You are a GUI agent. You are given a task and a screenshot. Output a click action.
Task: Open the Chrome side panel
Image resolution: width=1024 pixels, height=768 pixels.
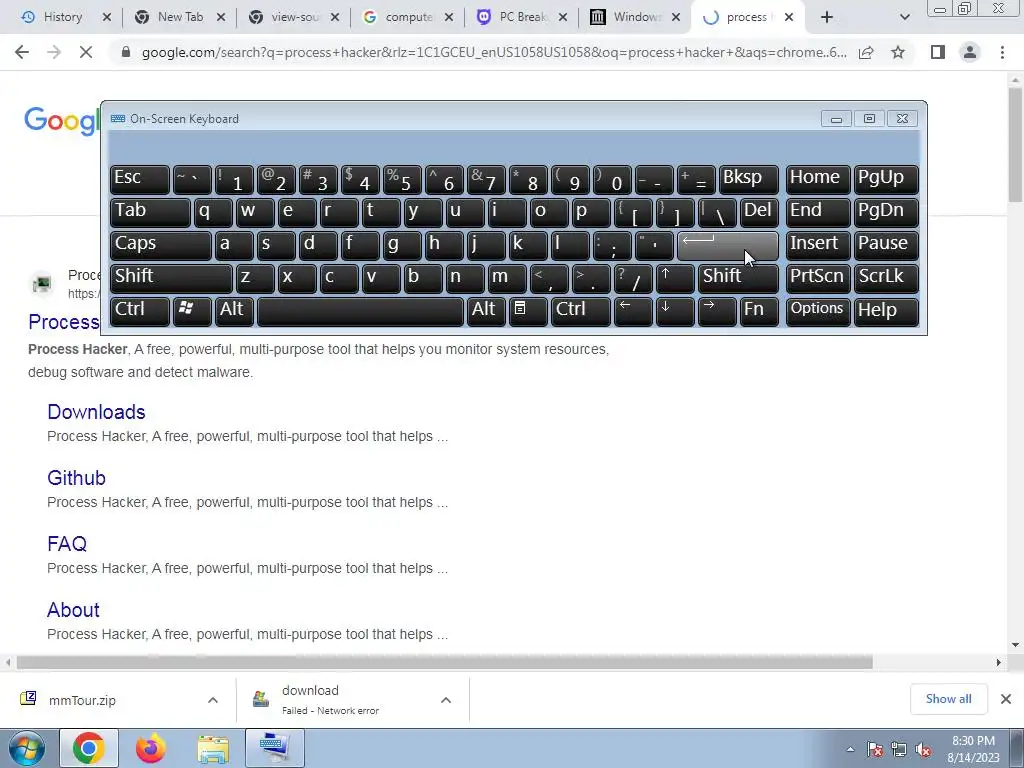(938, 52)
